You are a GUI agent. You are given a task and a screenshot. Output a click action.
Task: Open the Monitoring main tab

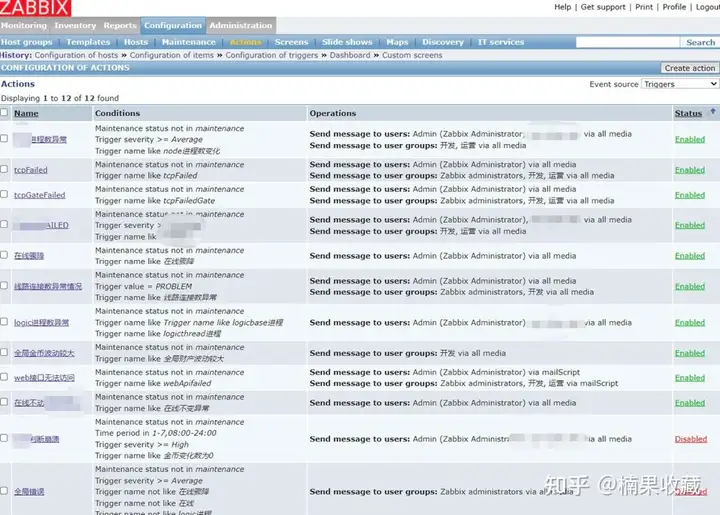coord(24,26)
